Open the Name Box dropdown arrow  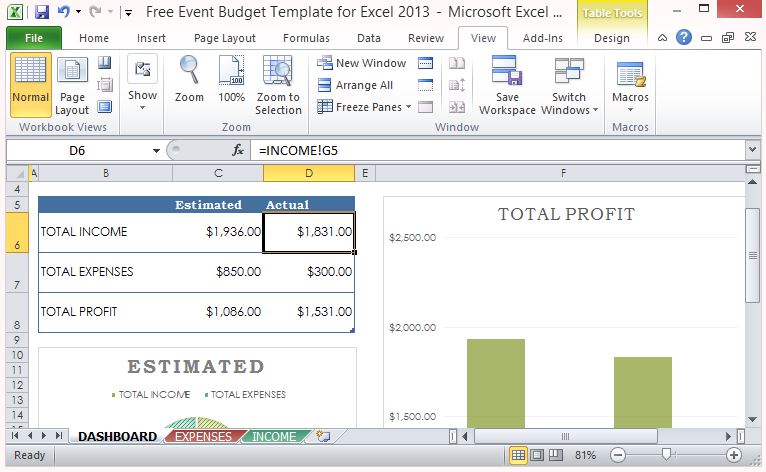pos(156,150)
